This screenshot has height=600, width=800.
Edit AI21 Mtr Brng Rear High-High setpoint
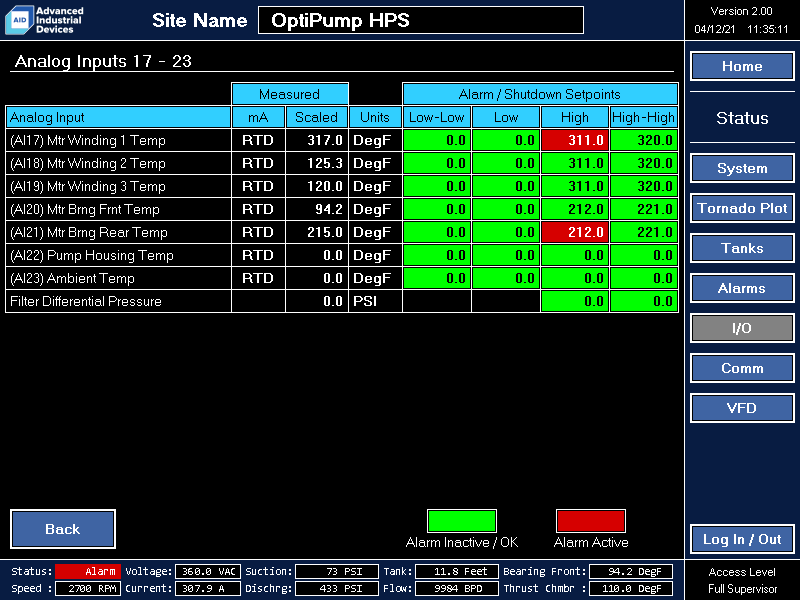(644, 232)
